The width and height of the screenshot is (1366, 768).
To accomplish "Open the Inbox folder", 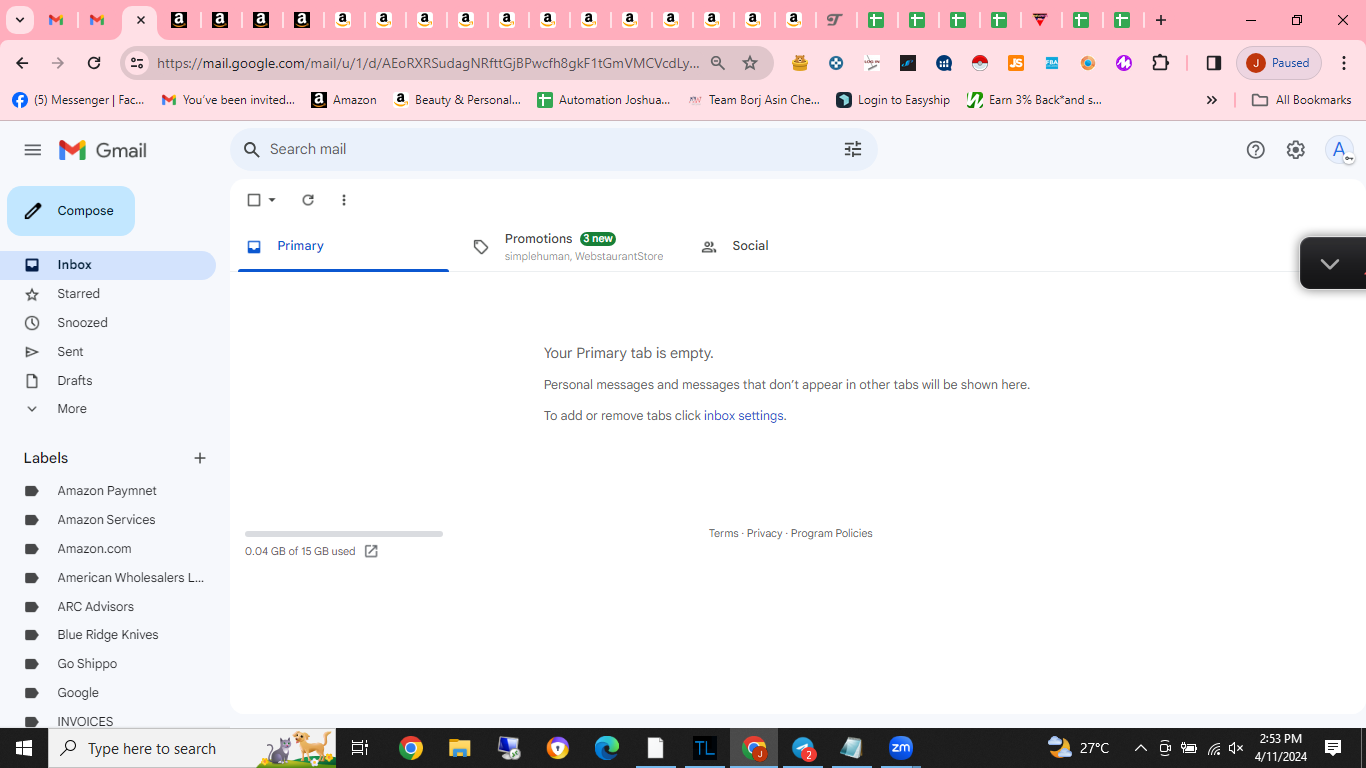I will [x=108, y=265].
